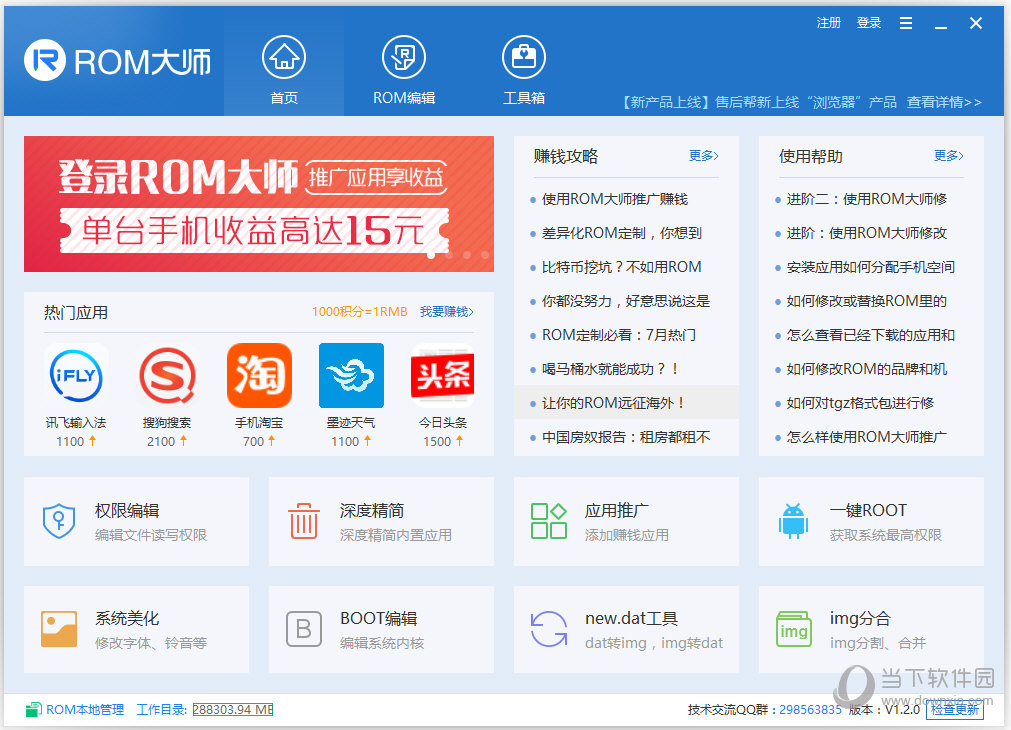The image size is (1011, 730).
Task: Open 系统美化 picture icon tool
Action: point(59,629)
